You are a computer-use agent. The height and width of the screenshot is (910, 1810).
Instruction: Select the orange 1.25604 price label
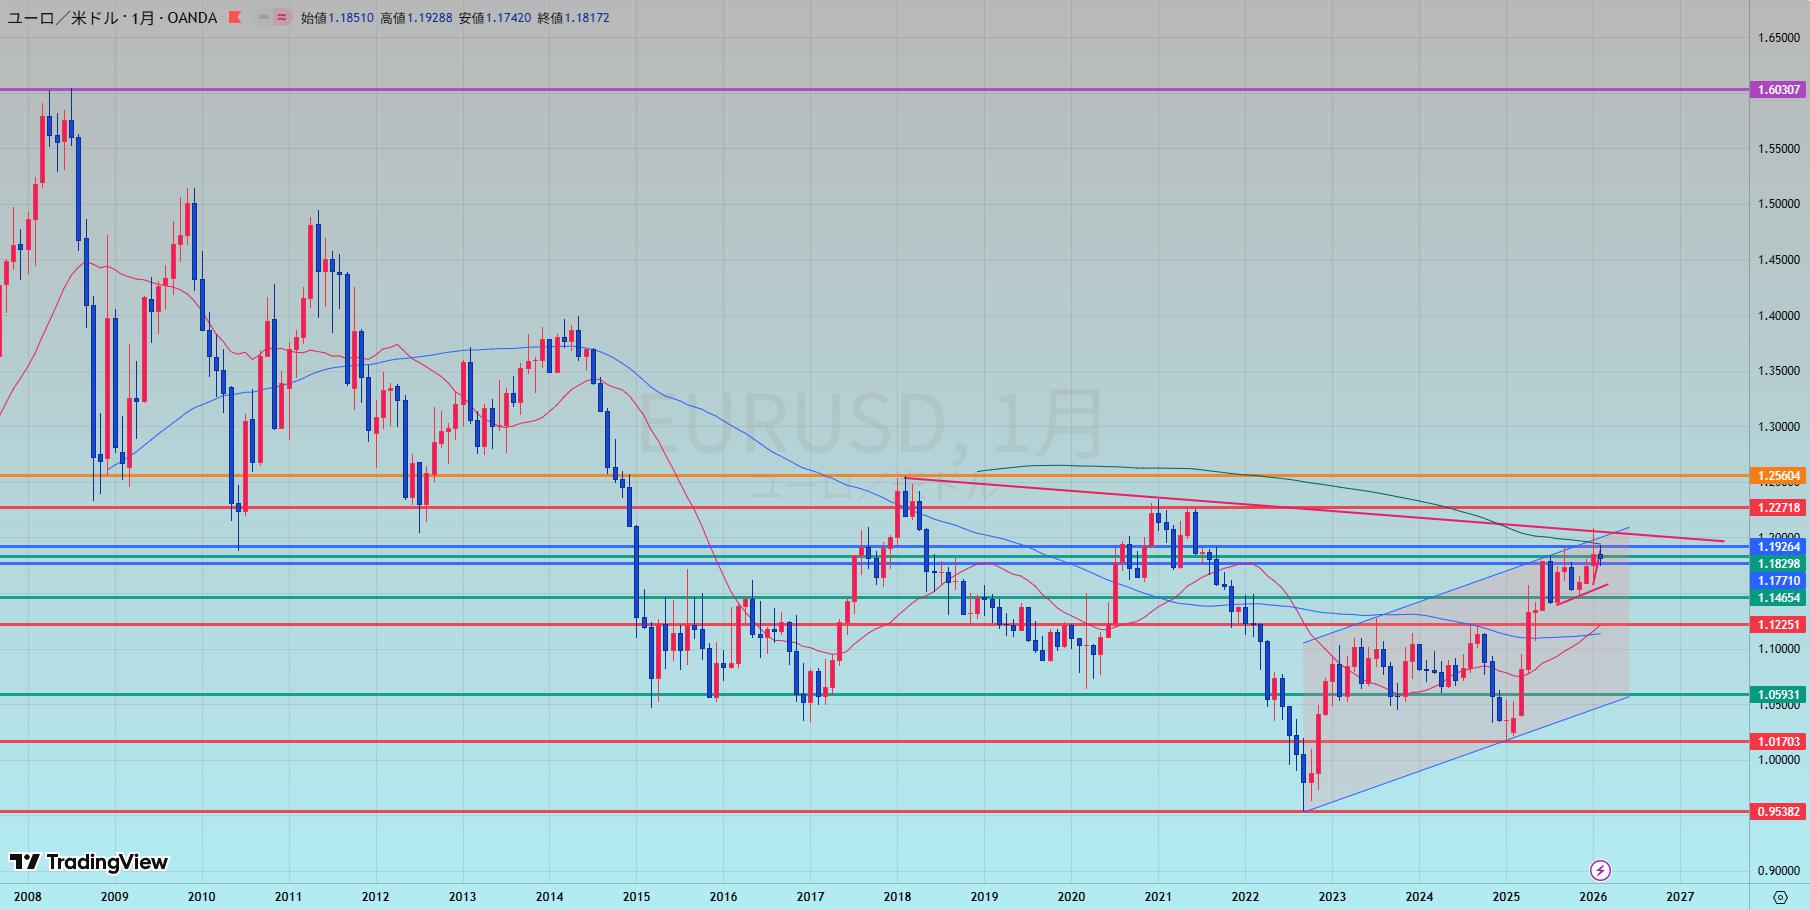click(x=1779, y=476)
